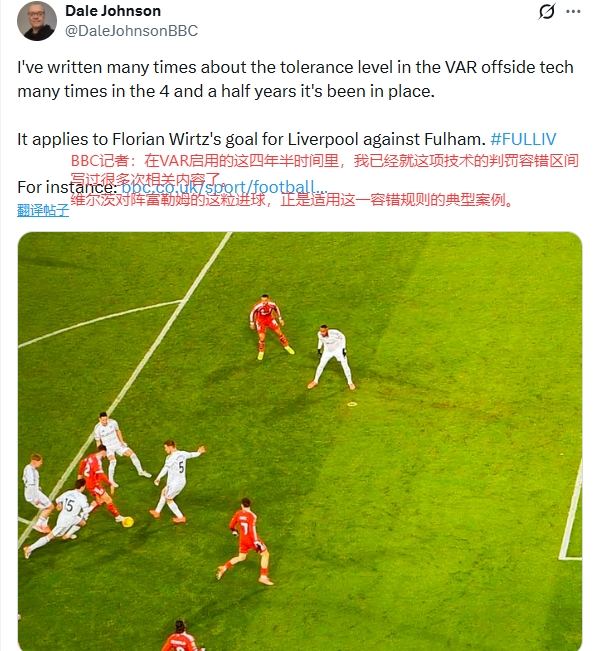Click the Dale Johnson display name
The height and width of the screenshot is (651, 595).
click(x=113, y=11)
